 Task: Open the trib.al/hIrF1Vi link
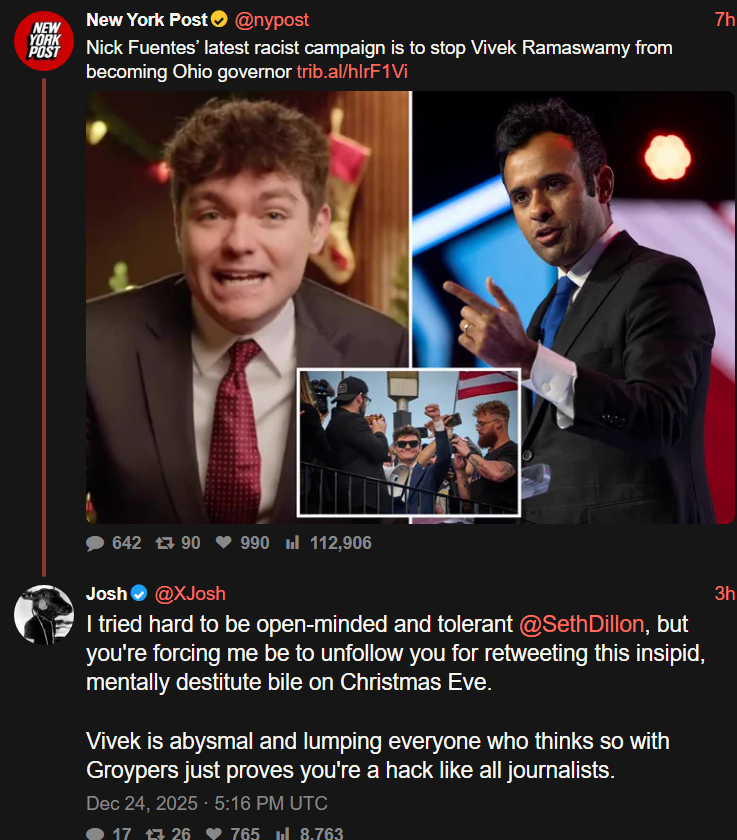pos(352,72)
